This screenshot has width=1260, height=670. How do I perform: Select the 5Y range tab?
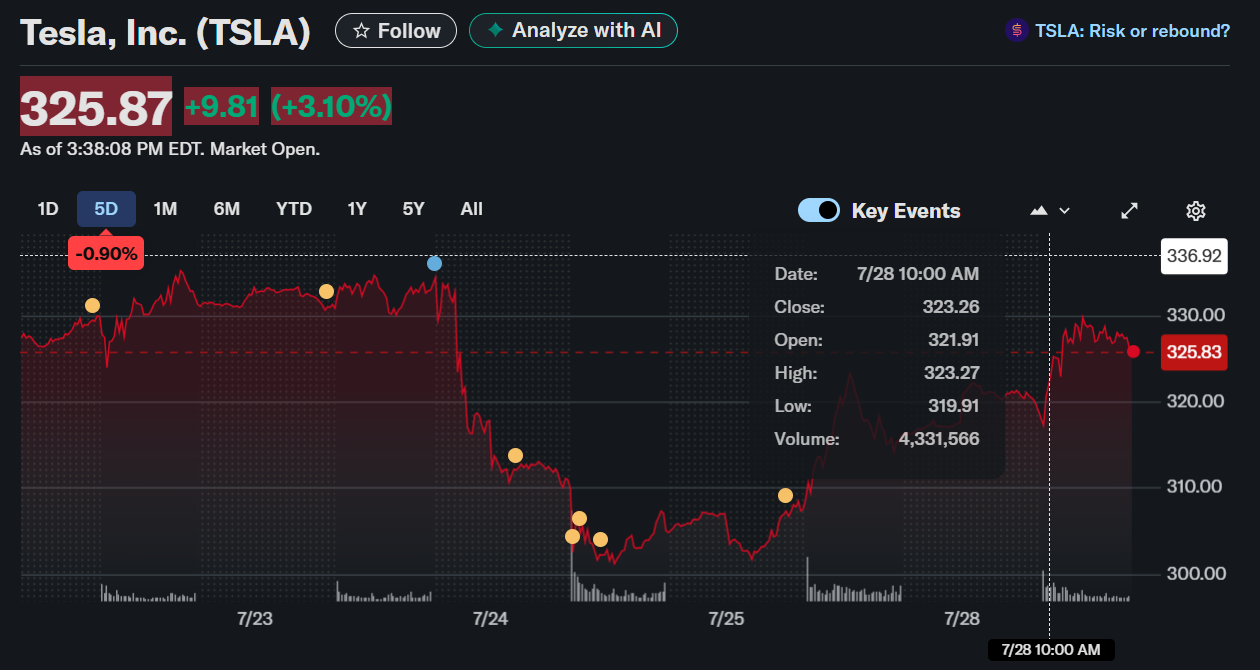[x=414, y=209]
